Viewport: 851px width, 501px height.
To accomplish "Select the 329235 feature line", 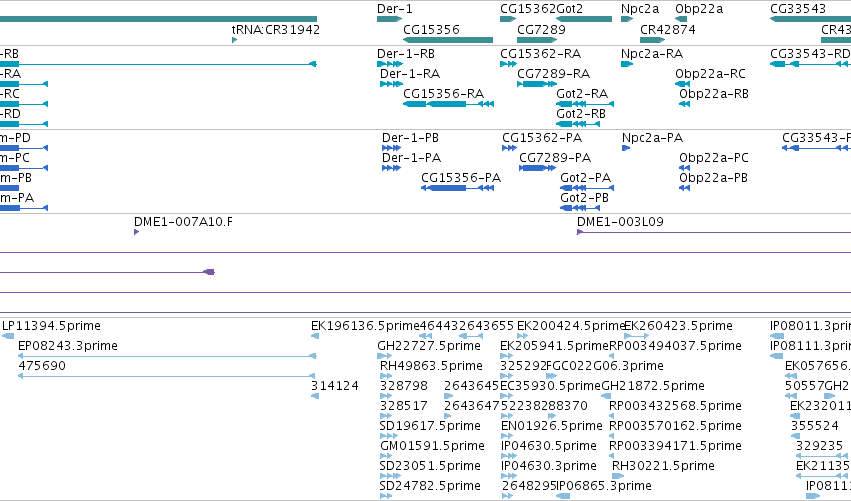I will tap(822, 456).
